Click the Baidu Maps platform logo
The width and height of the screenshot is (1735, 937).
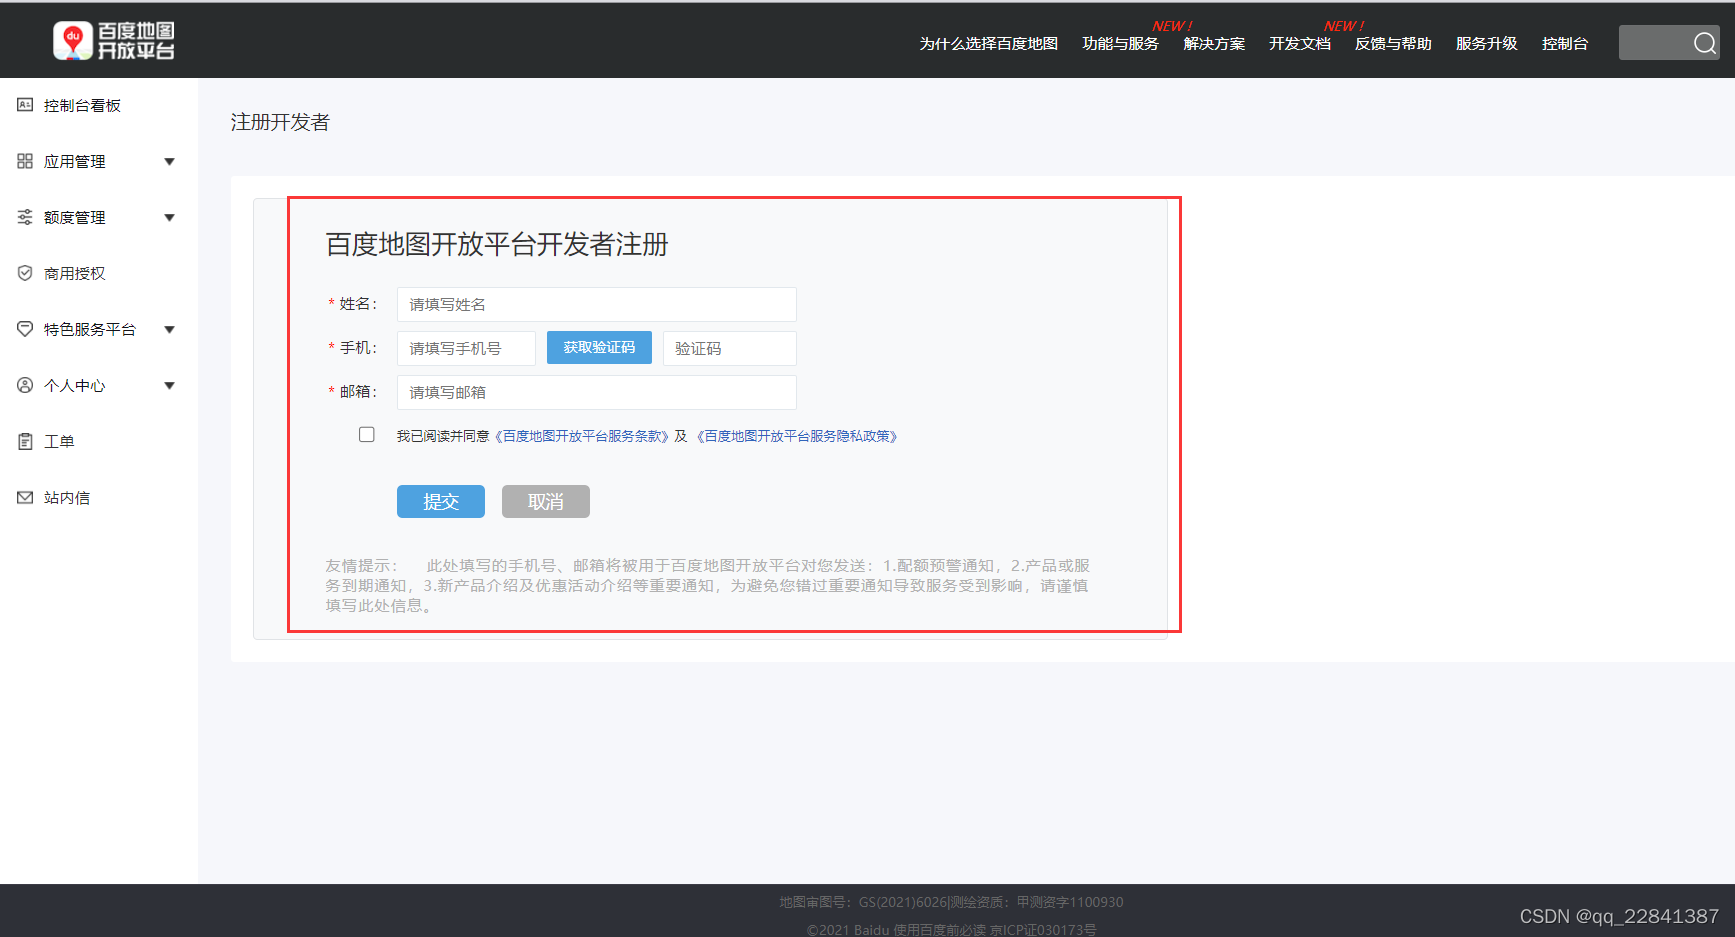coord(115,40)
